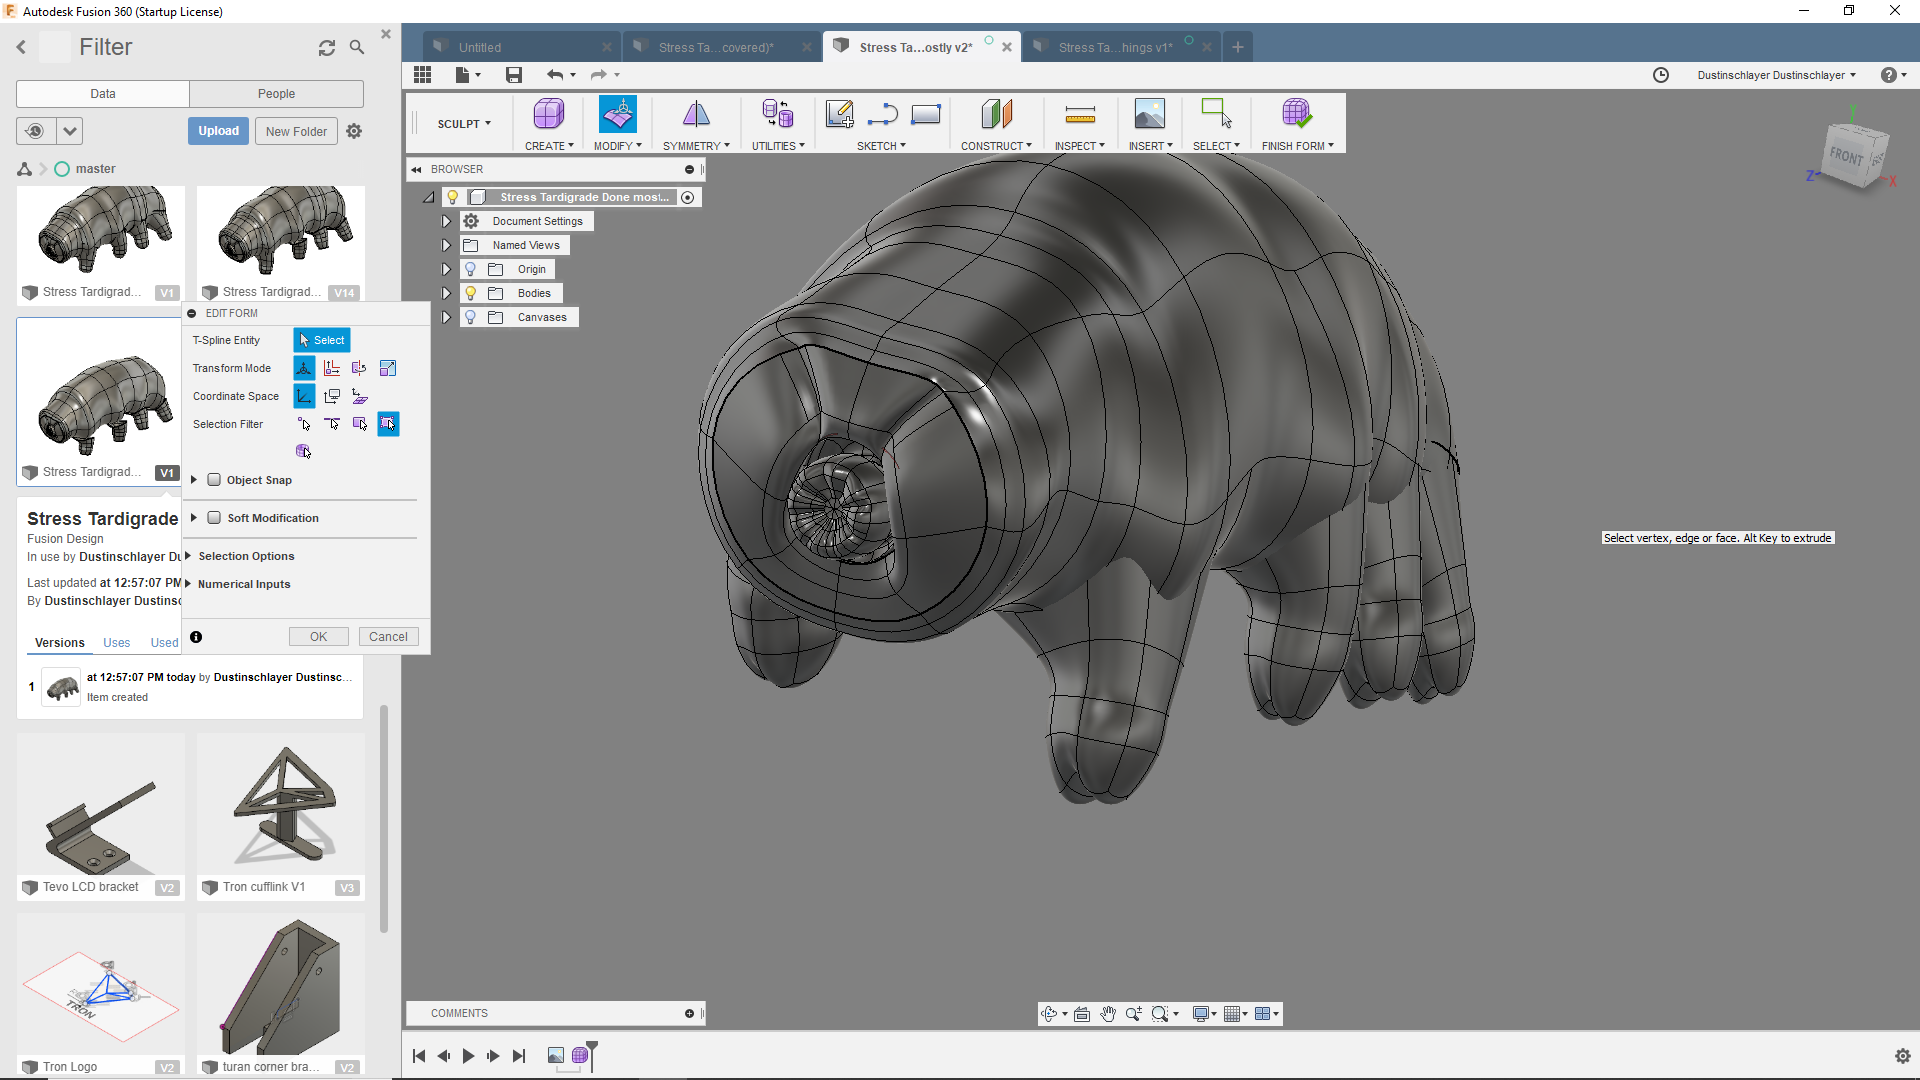
Task: Click the Edit Form modify icon
Action: [618, 114]
